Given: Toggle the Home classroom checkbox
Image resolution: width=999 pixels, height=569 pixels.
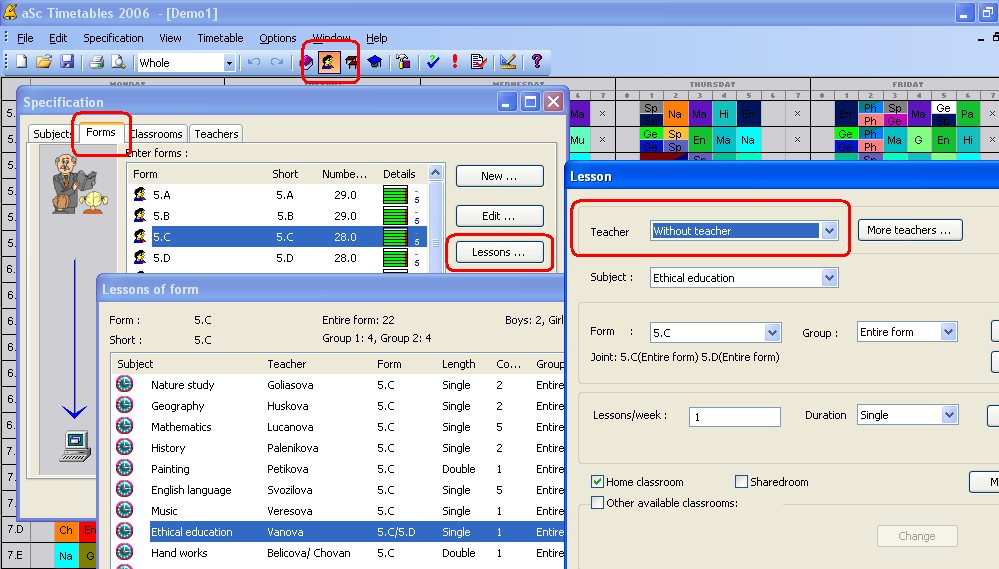Looking at the screenshot, I should coord(598,482).
